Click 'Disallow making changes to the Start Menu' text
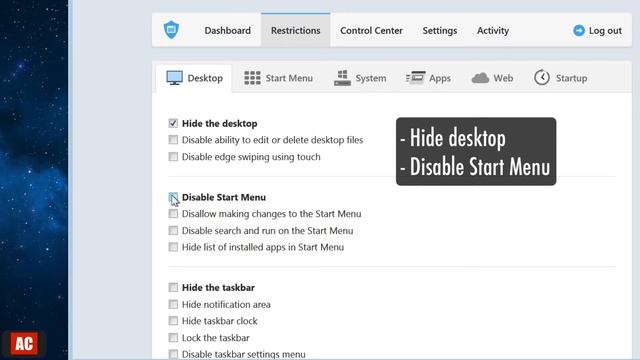This screenshot has height=360, width=640. pyautogui.click(x=271, y=214)
